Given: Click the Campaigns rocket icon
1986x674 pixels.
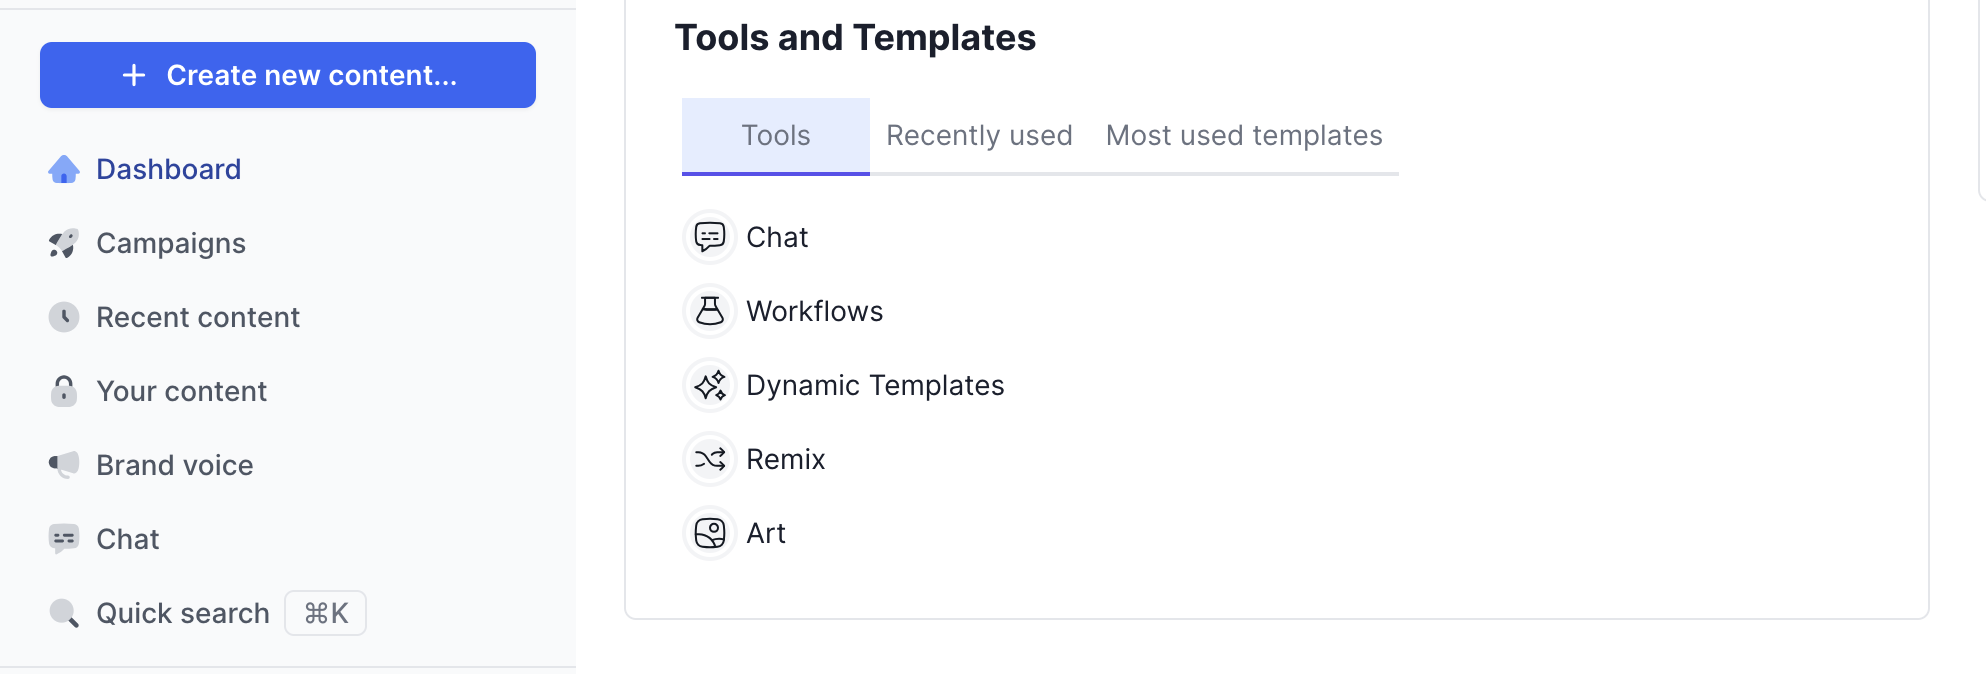Looking at the screenshot, I should point(64,244).
